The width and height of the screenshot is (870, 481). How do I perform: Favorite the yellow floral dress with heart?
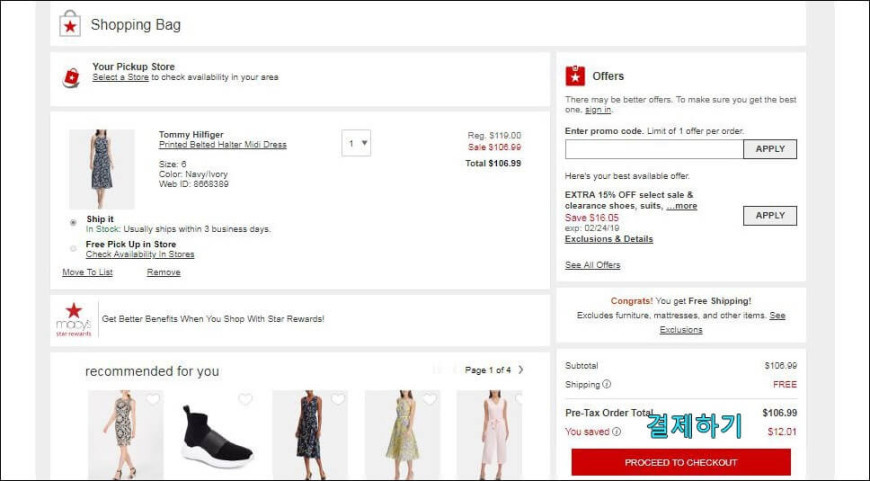click(429, 399)
